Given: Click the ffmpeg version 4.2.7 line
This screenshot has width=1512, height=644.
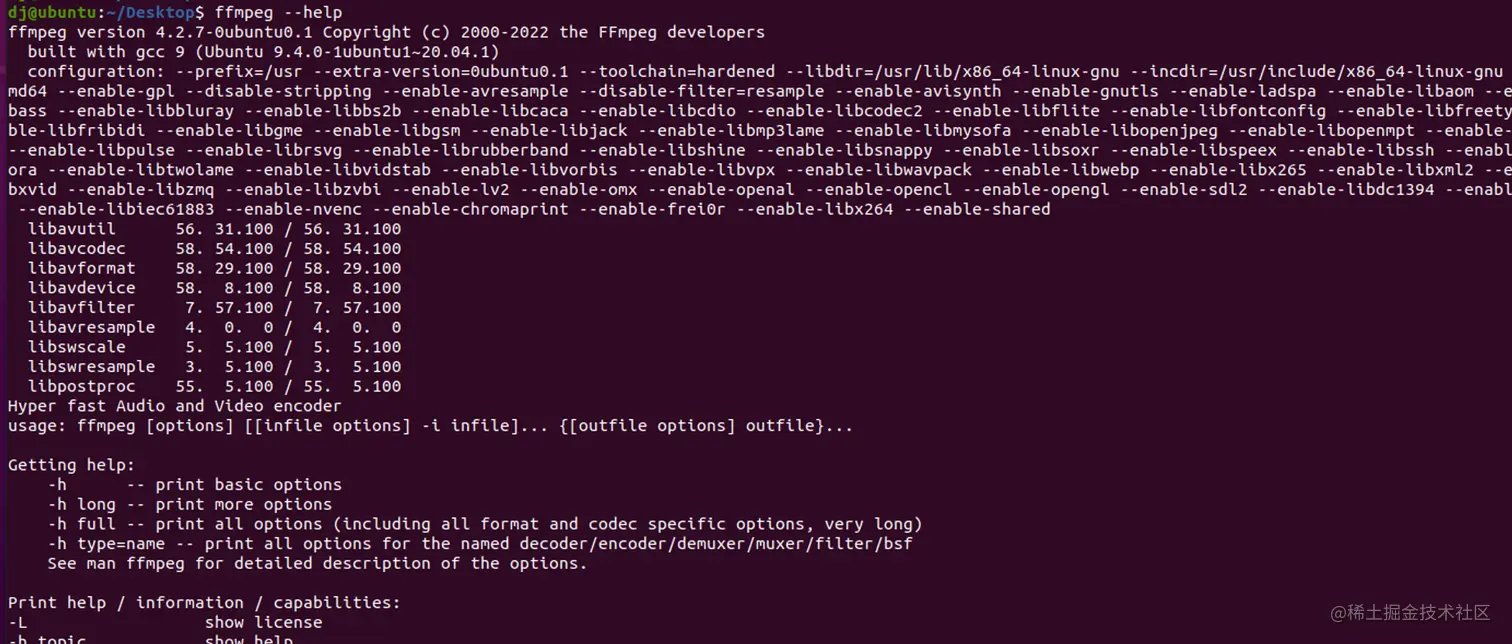Looking at the screenshot, I should tap(386, 32).
